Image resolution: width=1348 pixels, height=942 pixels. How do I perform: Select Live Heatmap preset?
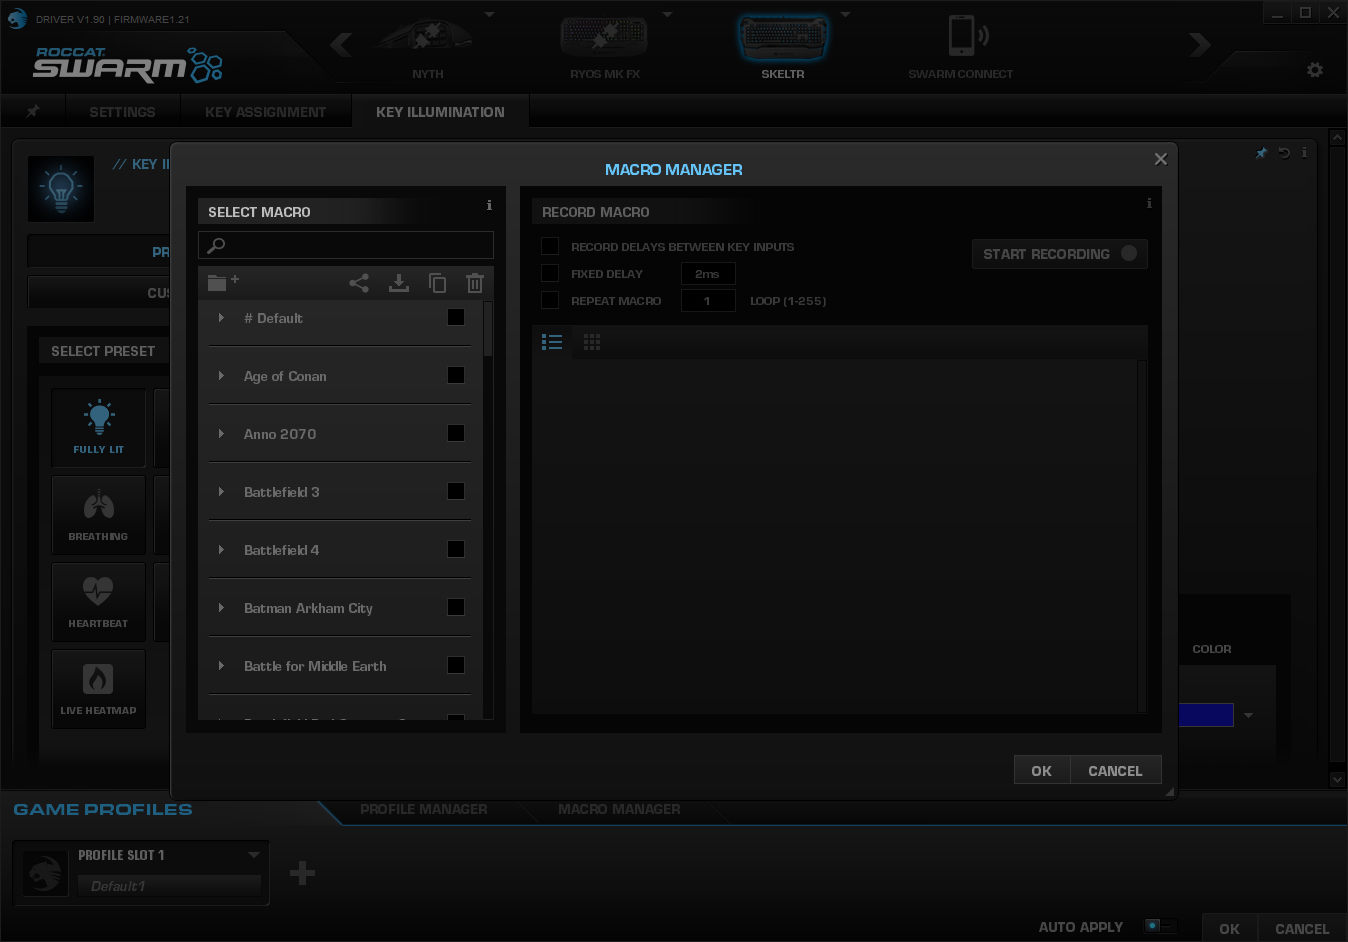coord(99,689)
